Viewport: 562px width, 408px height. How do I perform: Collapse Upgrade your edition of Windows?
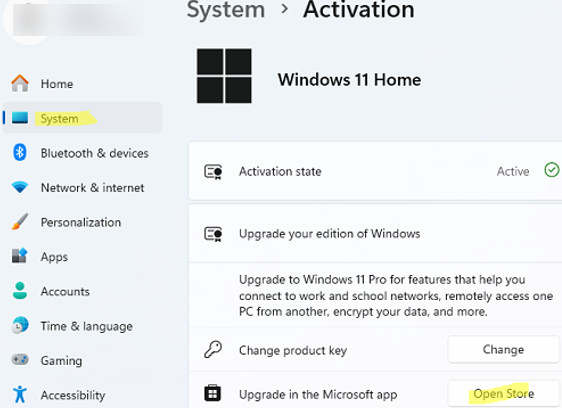point(375,233)
